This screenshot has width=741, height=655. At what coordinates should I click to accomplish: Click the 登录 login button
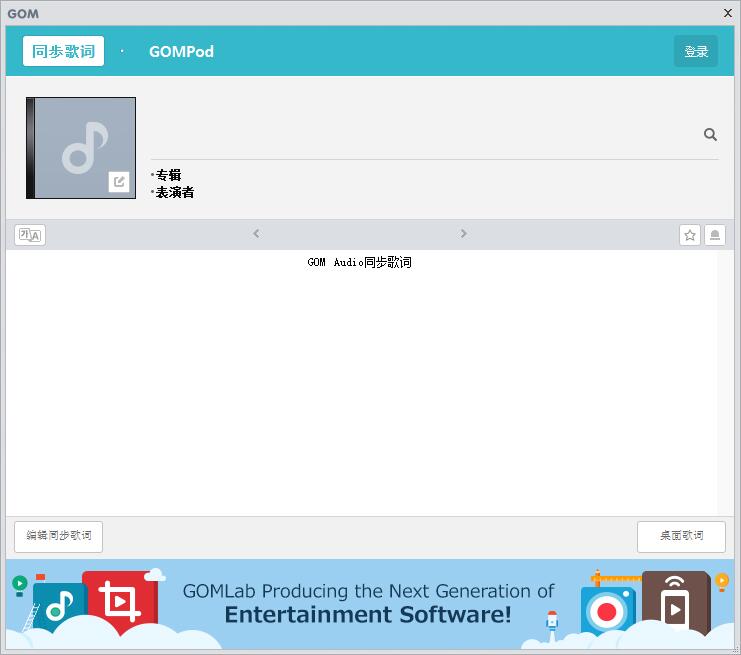coord(696,51)
